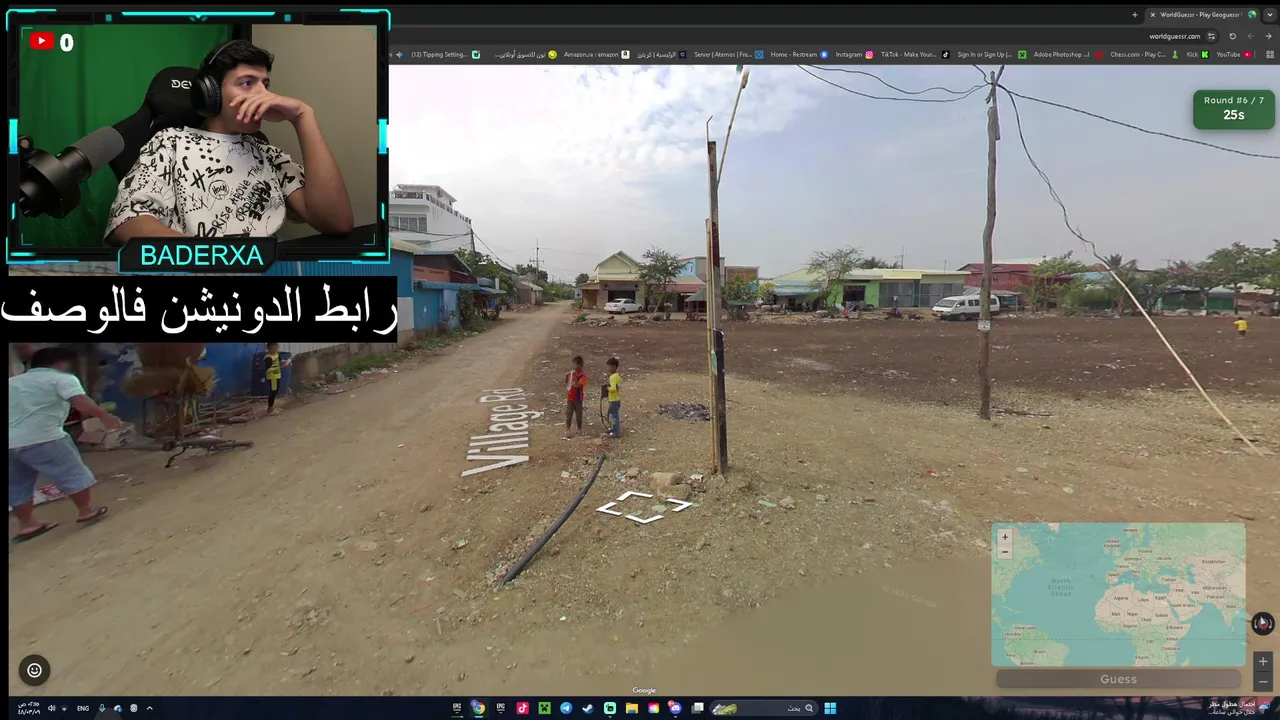Open the Kick bookmark
Viewport: 1280px width, 720px height.
1196,55
